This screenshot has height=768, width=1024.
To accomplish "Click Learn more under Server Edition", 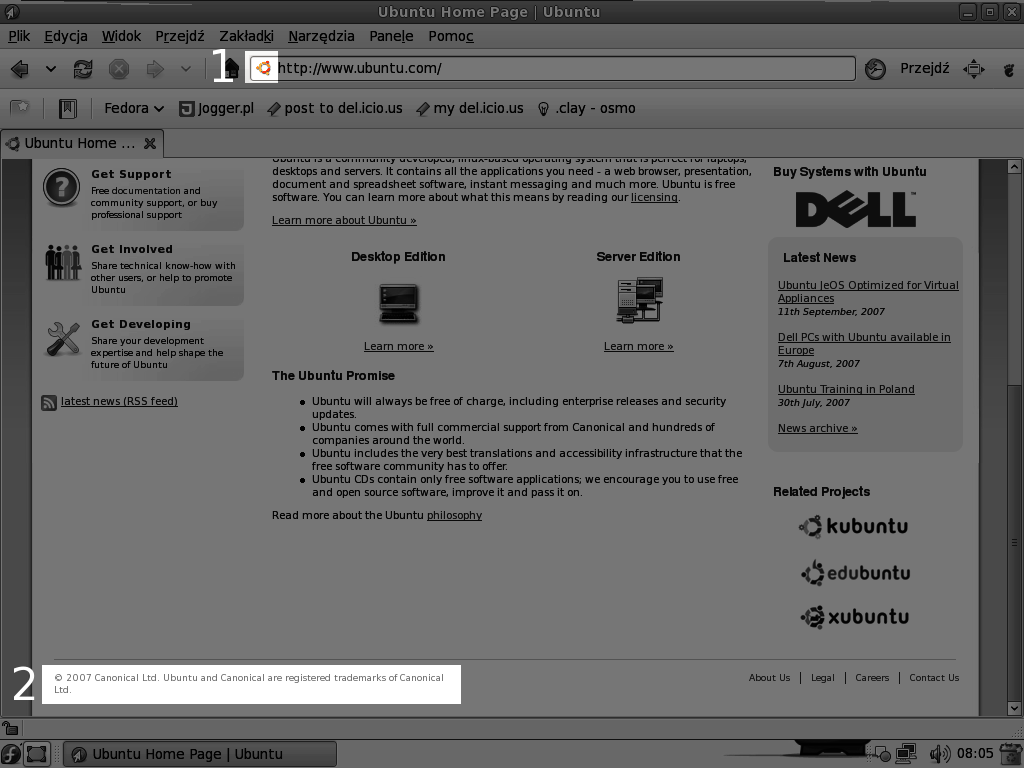I will (x=639, y=346).
